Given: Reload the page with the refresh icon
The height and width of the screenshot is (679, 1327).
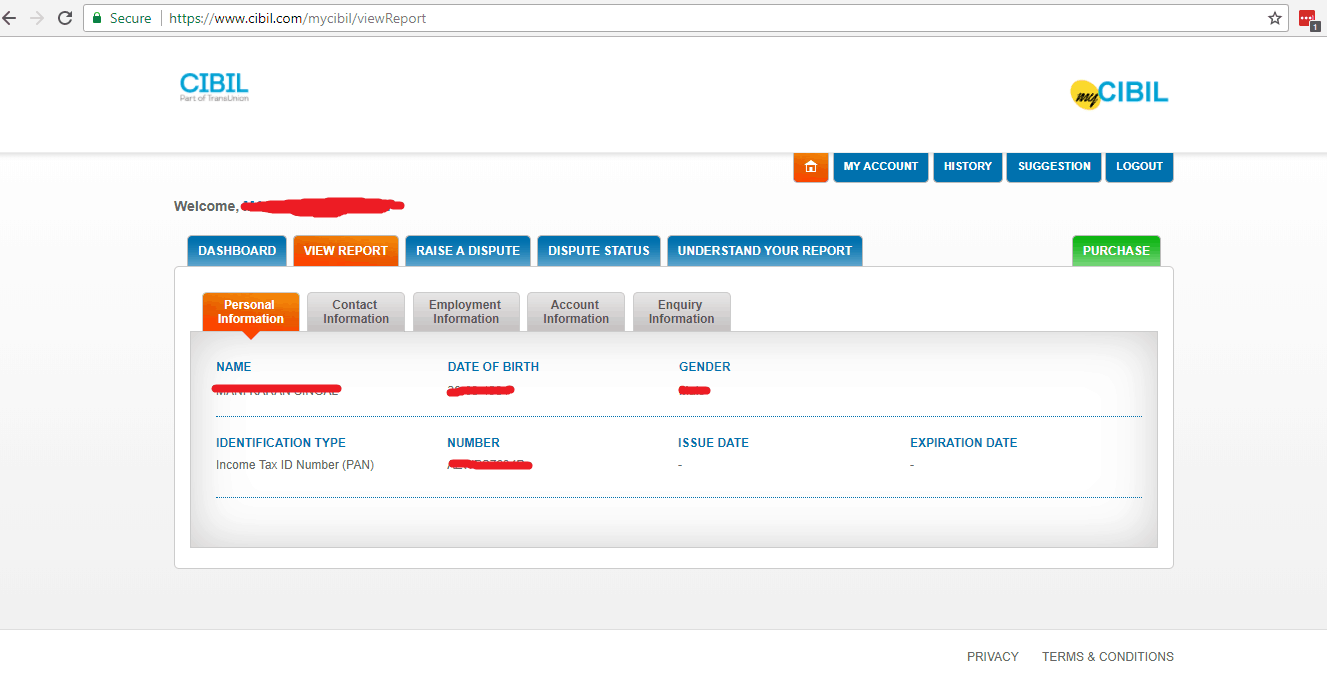Looking at the screenshot, I should [x=65, y=18].
